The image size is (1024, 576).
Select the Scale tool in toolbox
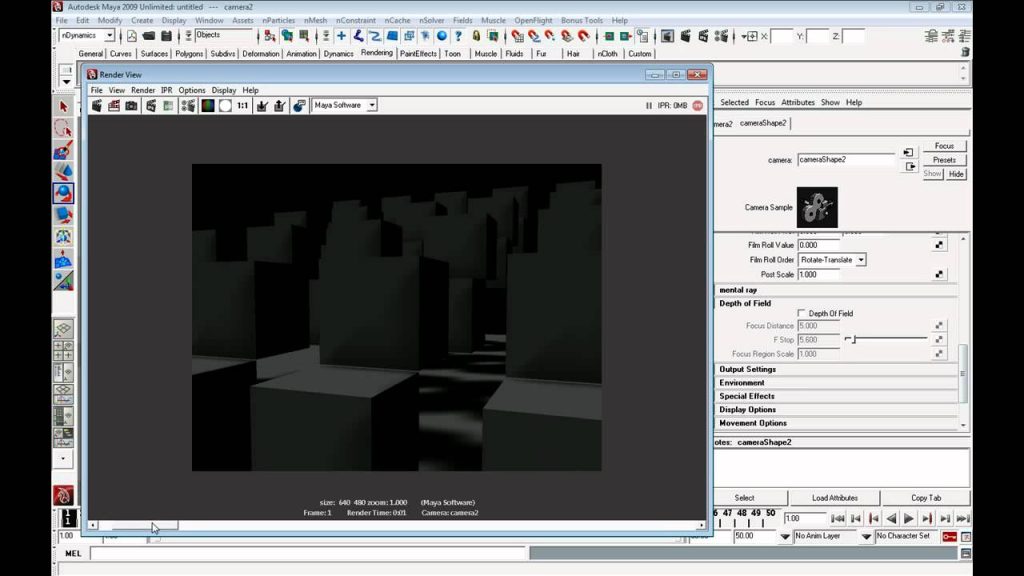(x=63, y=215)
